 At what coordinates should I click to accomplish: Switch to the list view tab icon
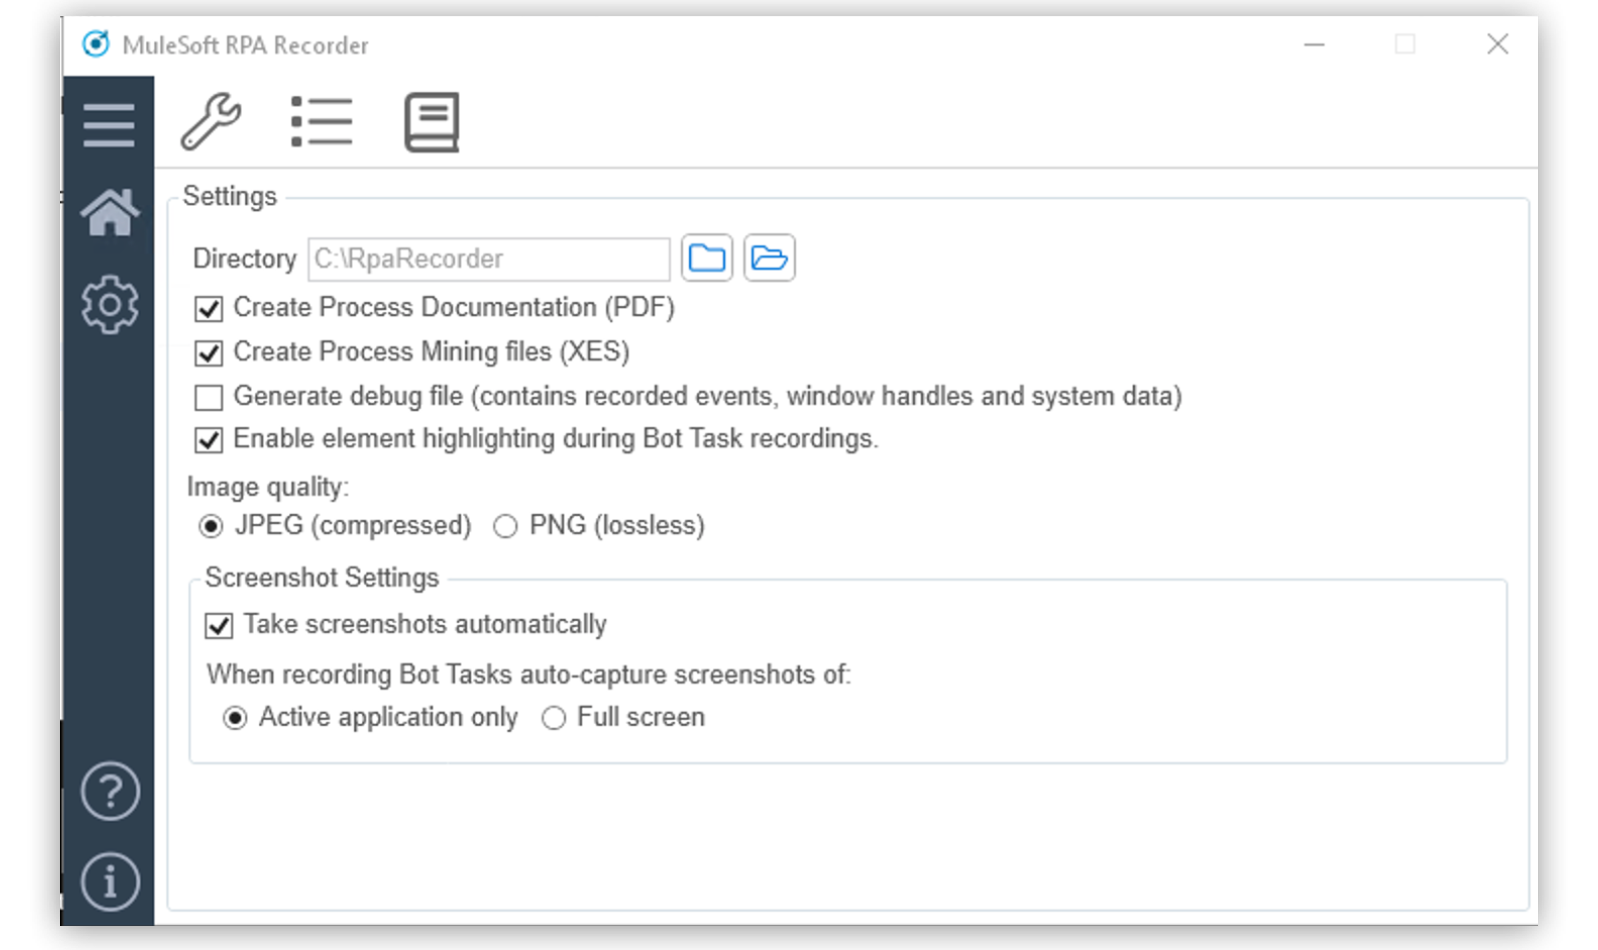click(x=321, y=122)
